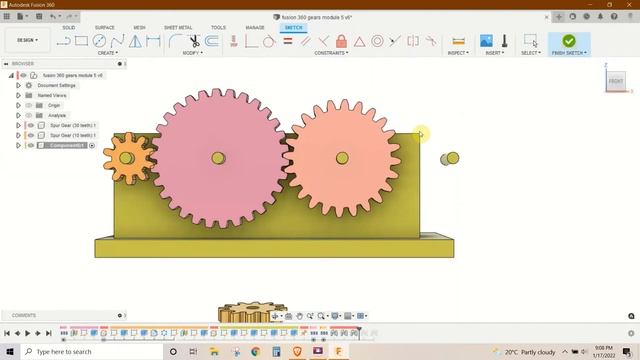Switch to the Solid tab

(x=69, y=27)
